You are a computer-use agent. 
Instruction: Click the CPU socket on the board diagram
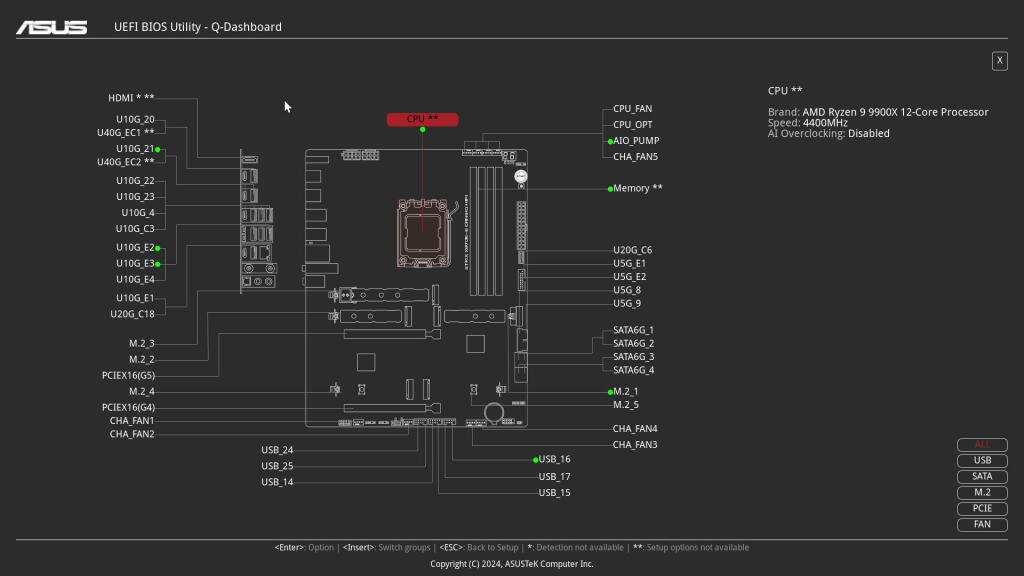(424, 231)
